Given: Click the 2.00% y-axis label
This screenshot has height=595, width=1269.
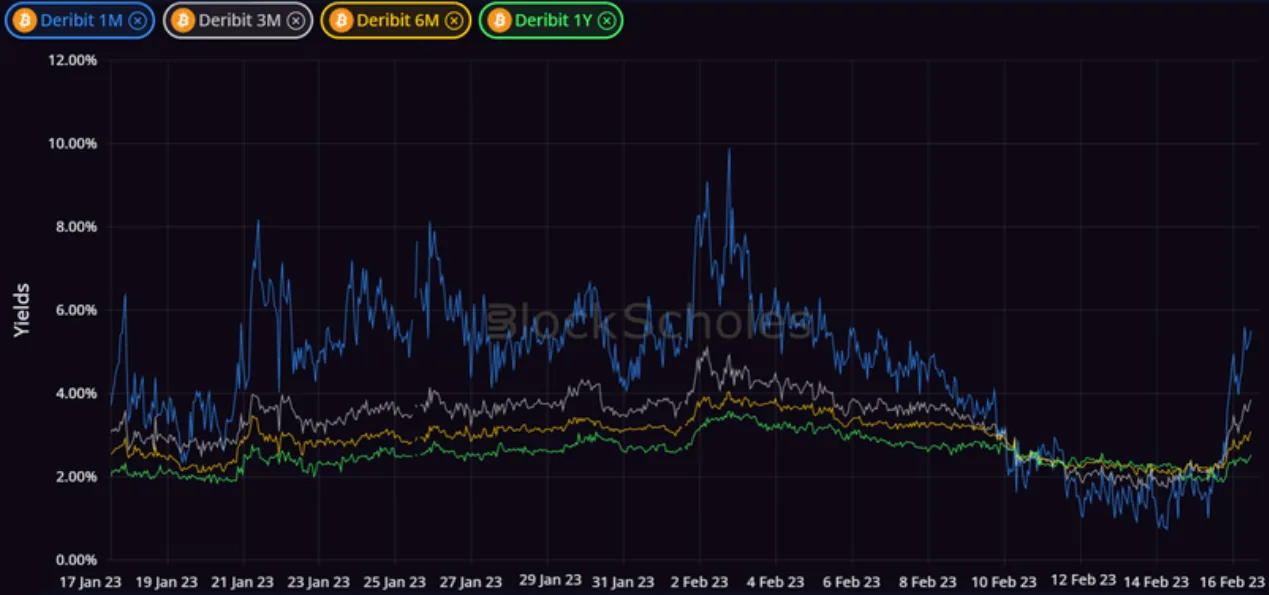Looking at the screenshot, I should coord(75,477).
